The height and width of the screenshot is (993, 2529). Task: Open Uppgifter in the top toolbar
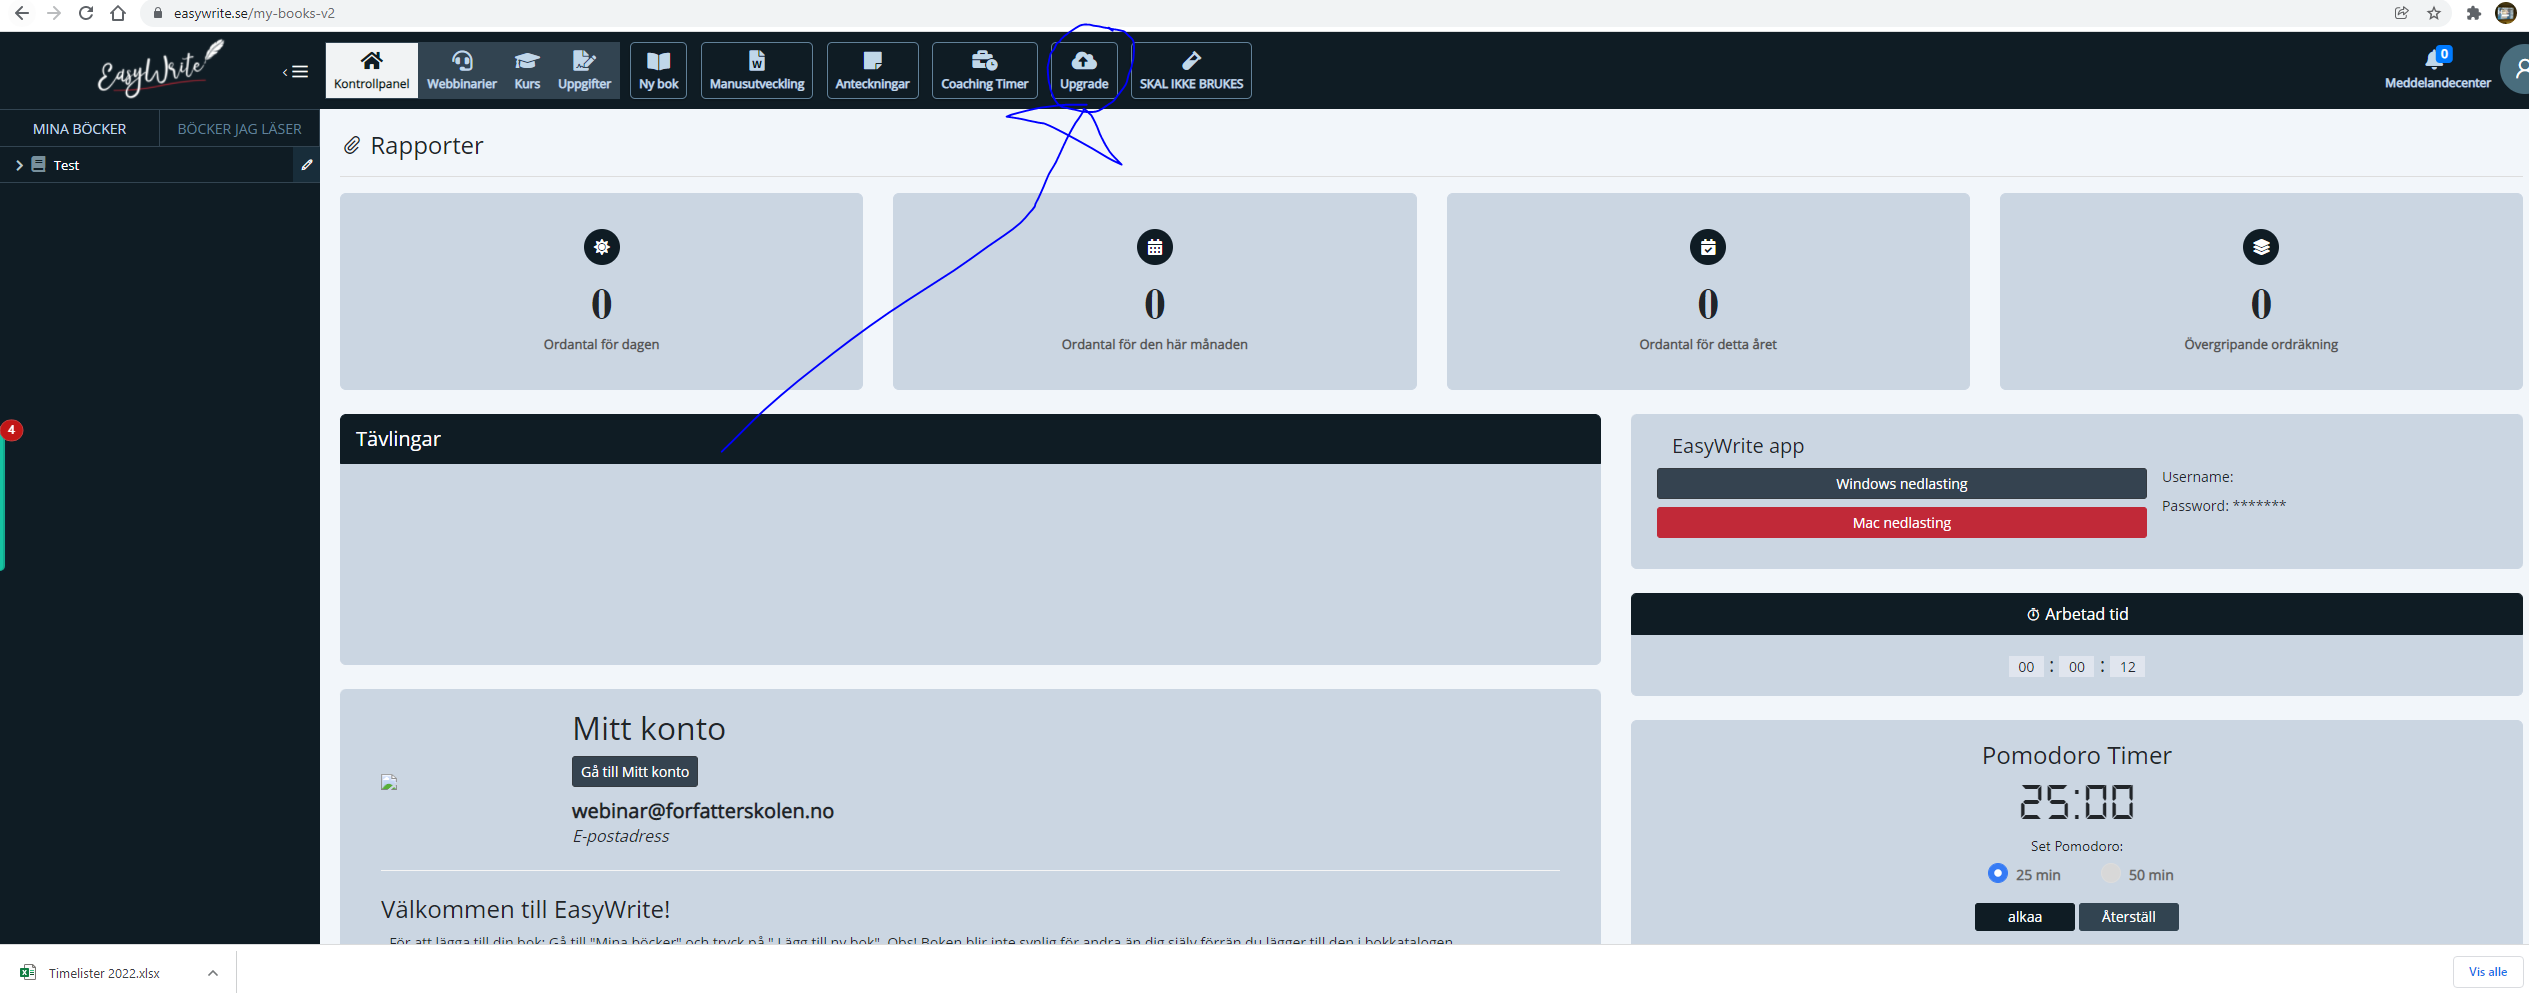584,70
